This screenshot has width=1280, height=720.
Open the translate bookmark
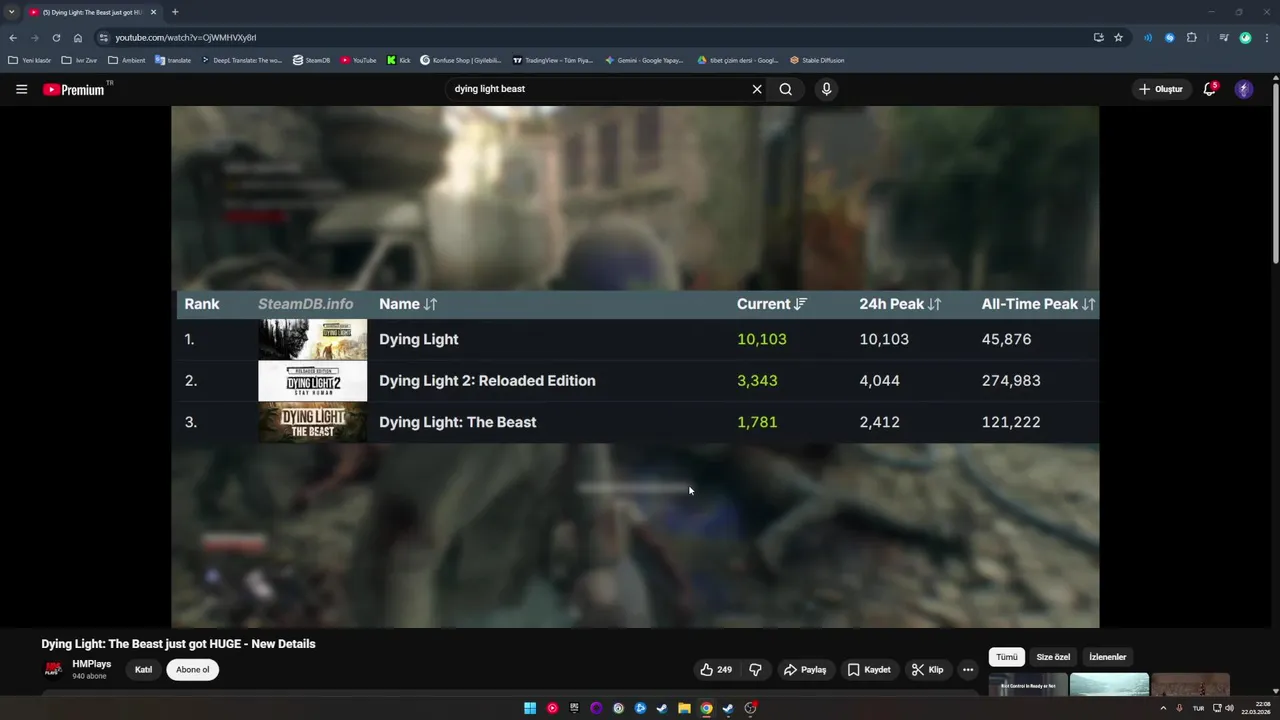(173, 60)
